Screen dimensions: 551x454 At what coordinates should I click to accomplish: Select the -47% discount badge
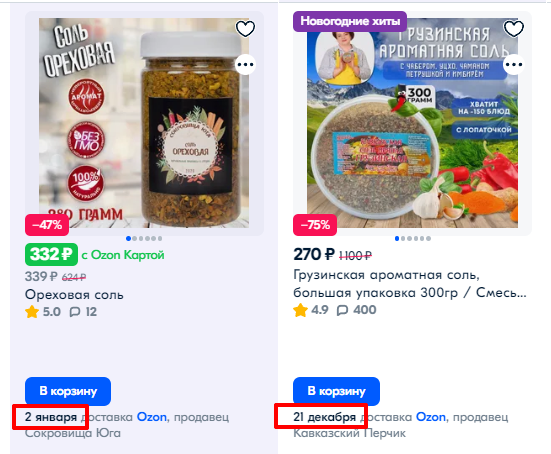coord(47,225)
